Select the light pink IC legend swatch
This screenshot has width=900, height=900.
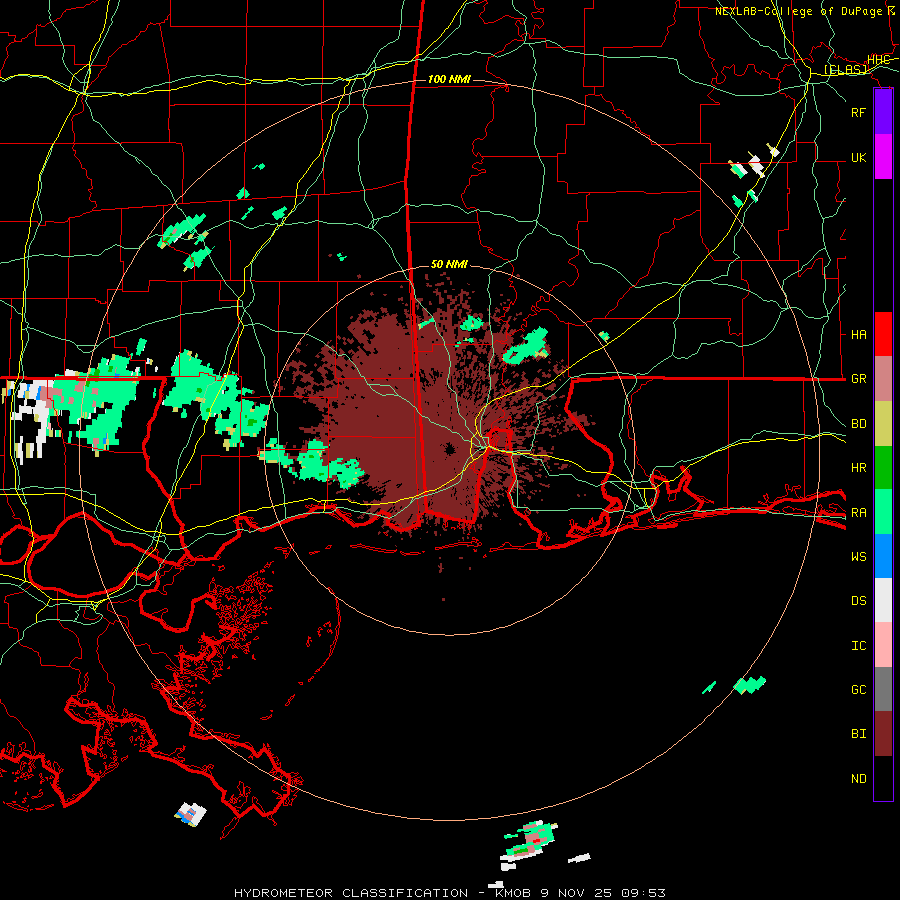pos(883,645)
